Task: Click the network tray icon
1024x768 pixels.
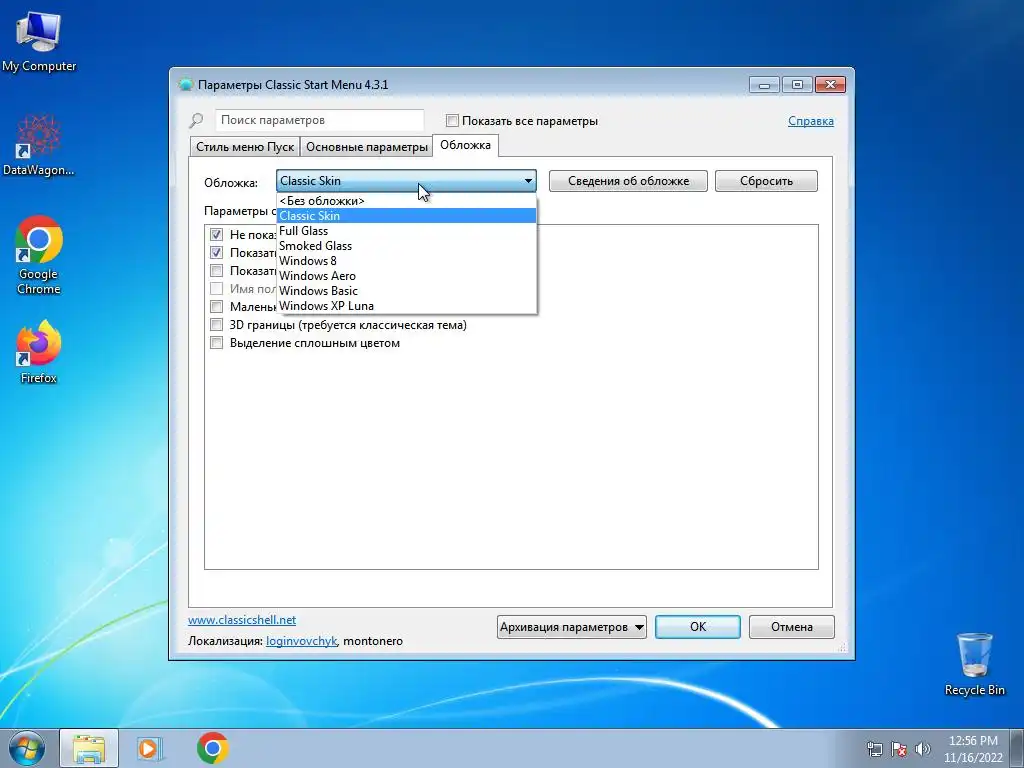Action: click(874, 749)
